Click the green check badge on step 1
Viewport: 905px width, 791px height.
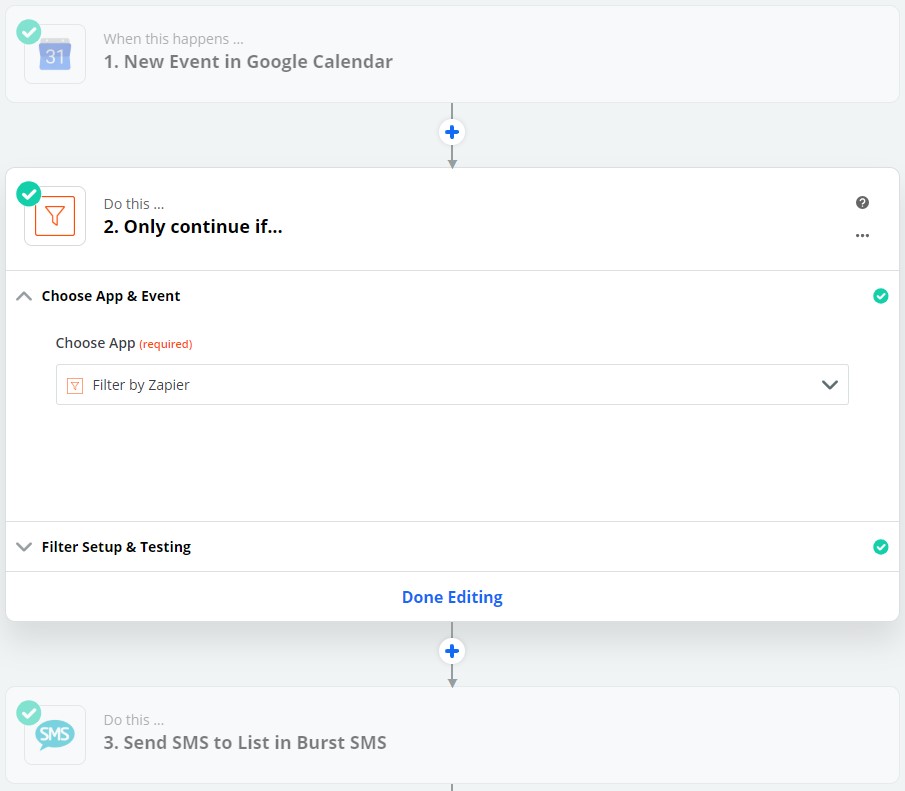(x=29, y=32)
